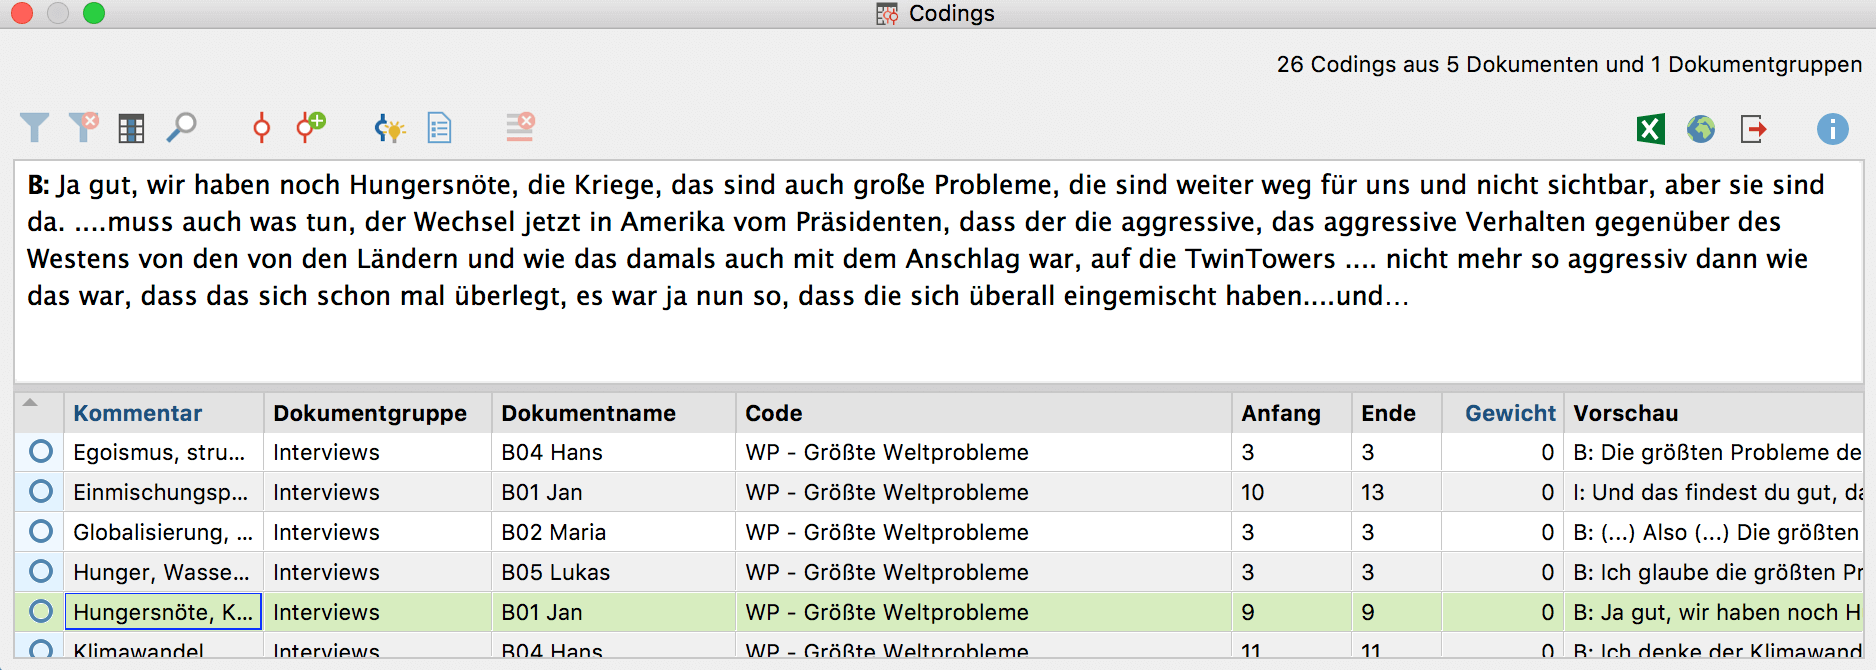Export the codings to Excel
This screenshot has width=1876, height=670.
[1651, 129]
